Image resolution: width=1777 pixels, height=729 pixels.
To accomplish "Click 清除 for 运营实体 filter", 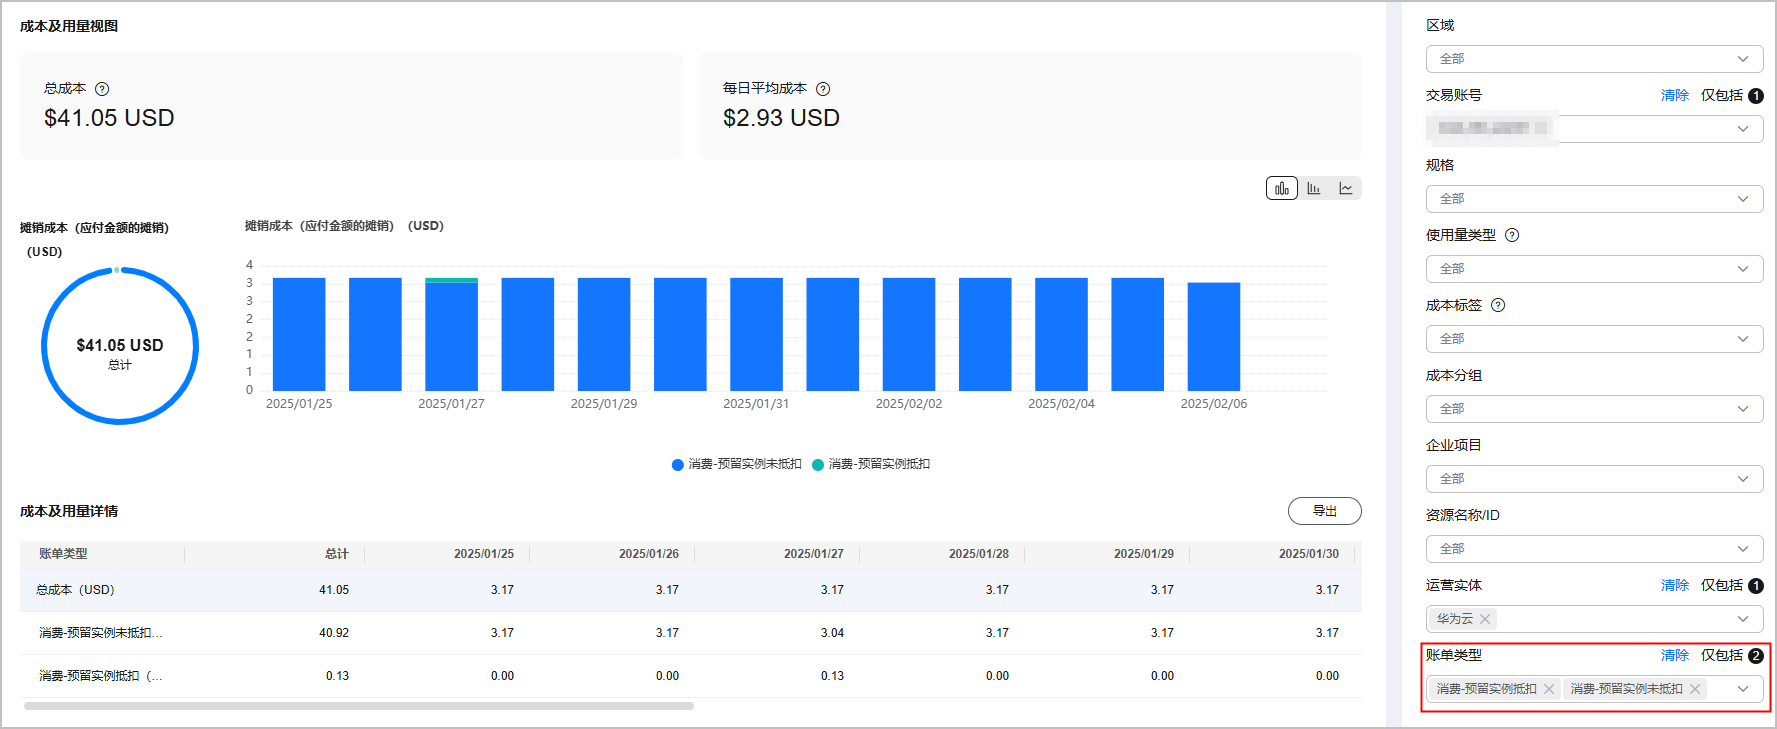I will (1675, 585).
